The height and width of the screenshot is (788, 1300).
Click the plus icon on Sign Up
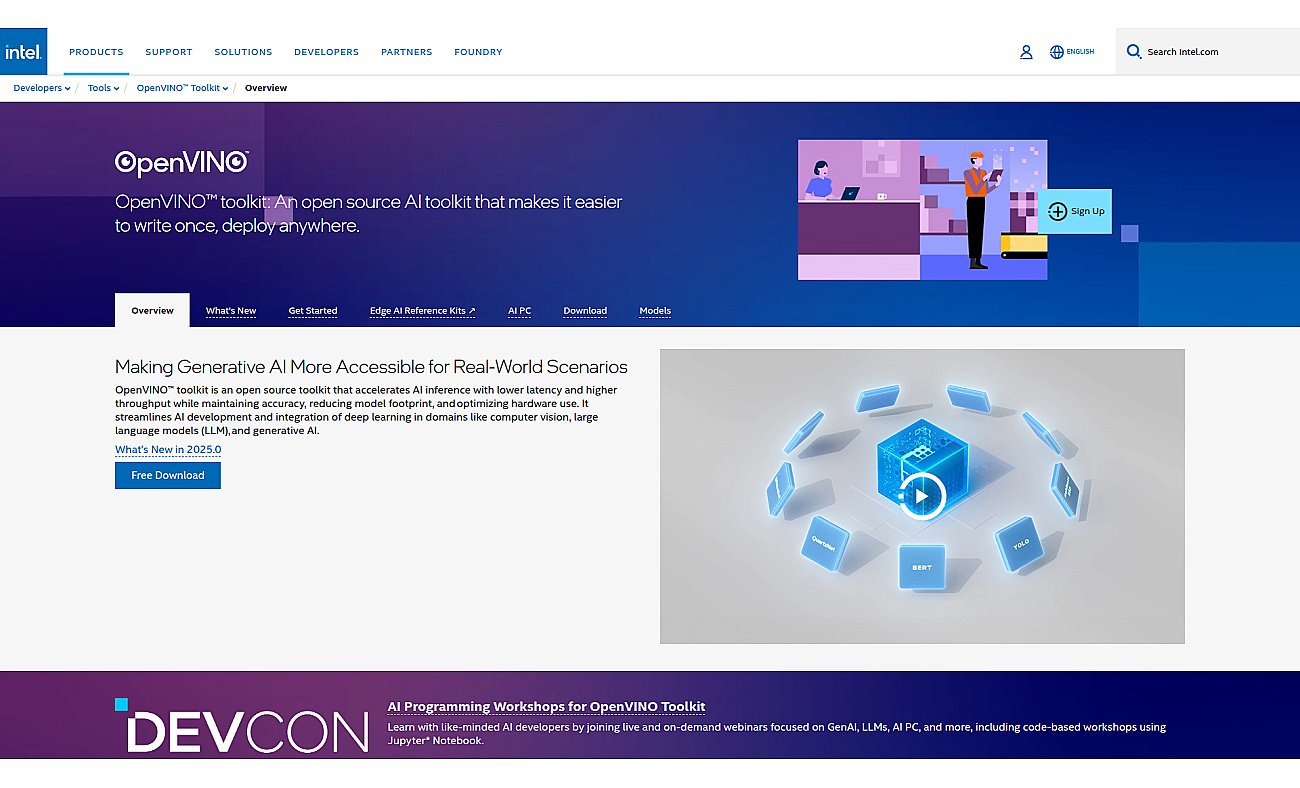click(1057, 211)
